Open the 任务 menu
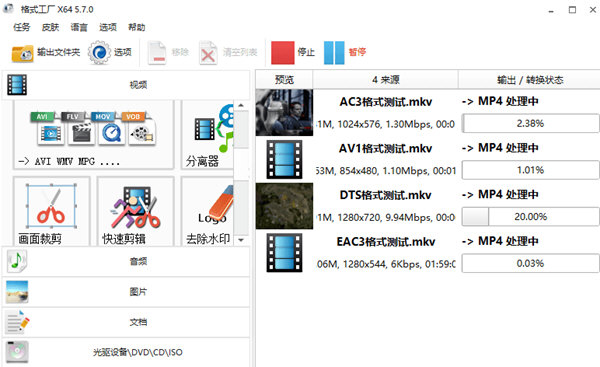600x367 pixels. pyautogui.click(x=21, y=27)
